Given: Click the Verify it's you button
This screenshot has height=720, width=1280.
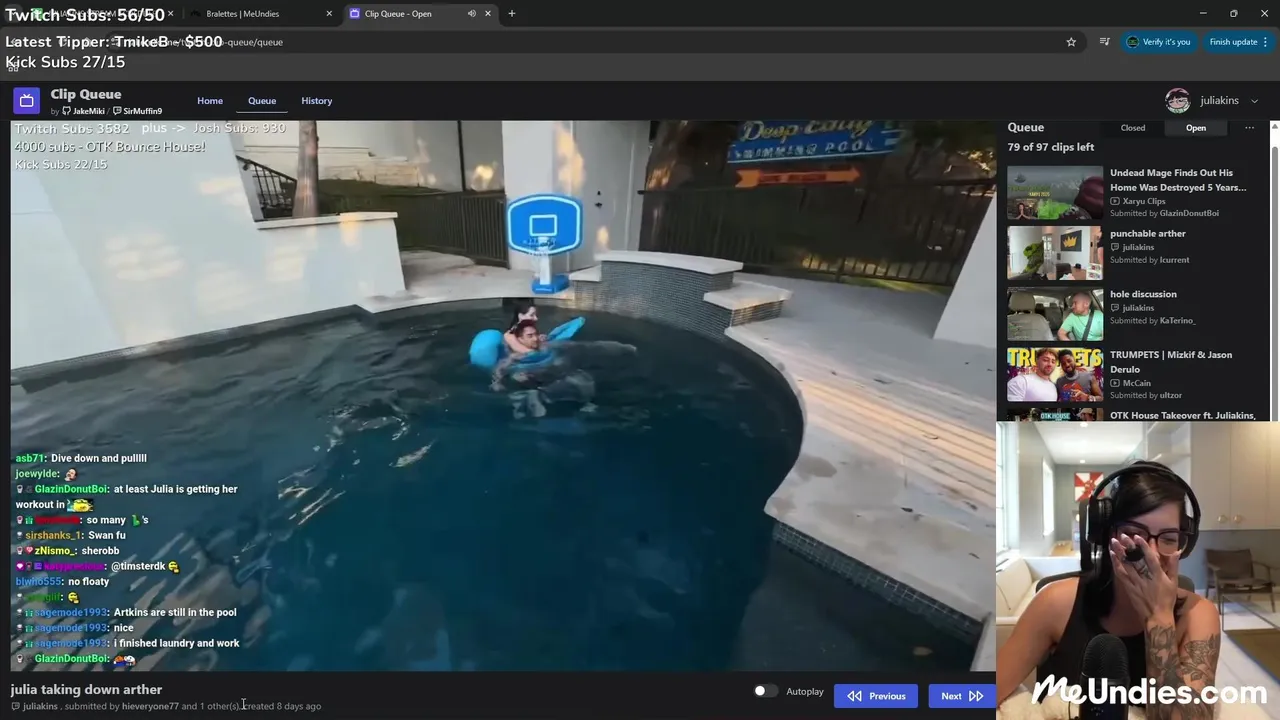Looking at the screenshot, I should click(1158, 42).
